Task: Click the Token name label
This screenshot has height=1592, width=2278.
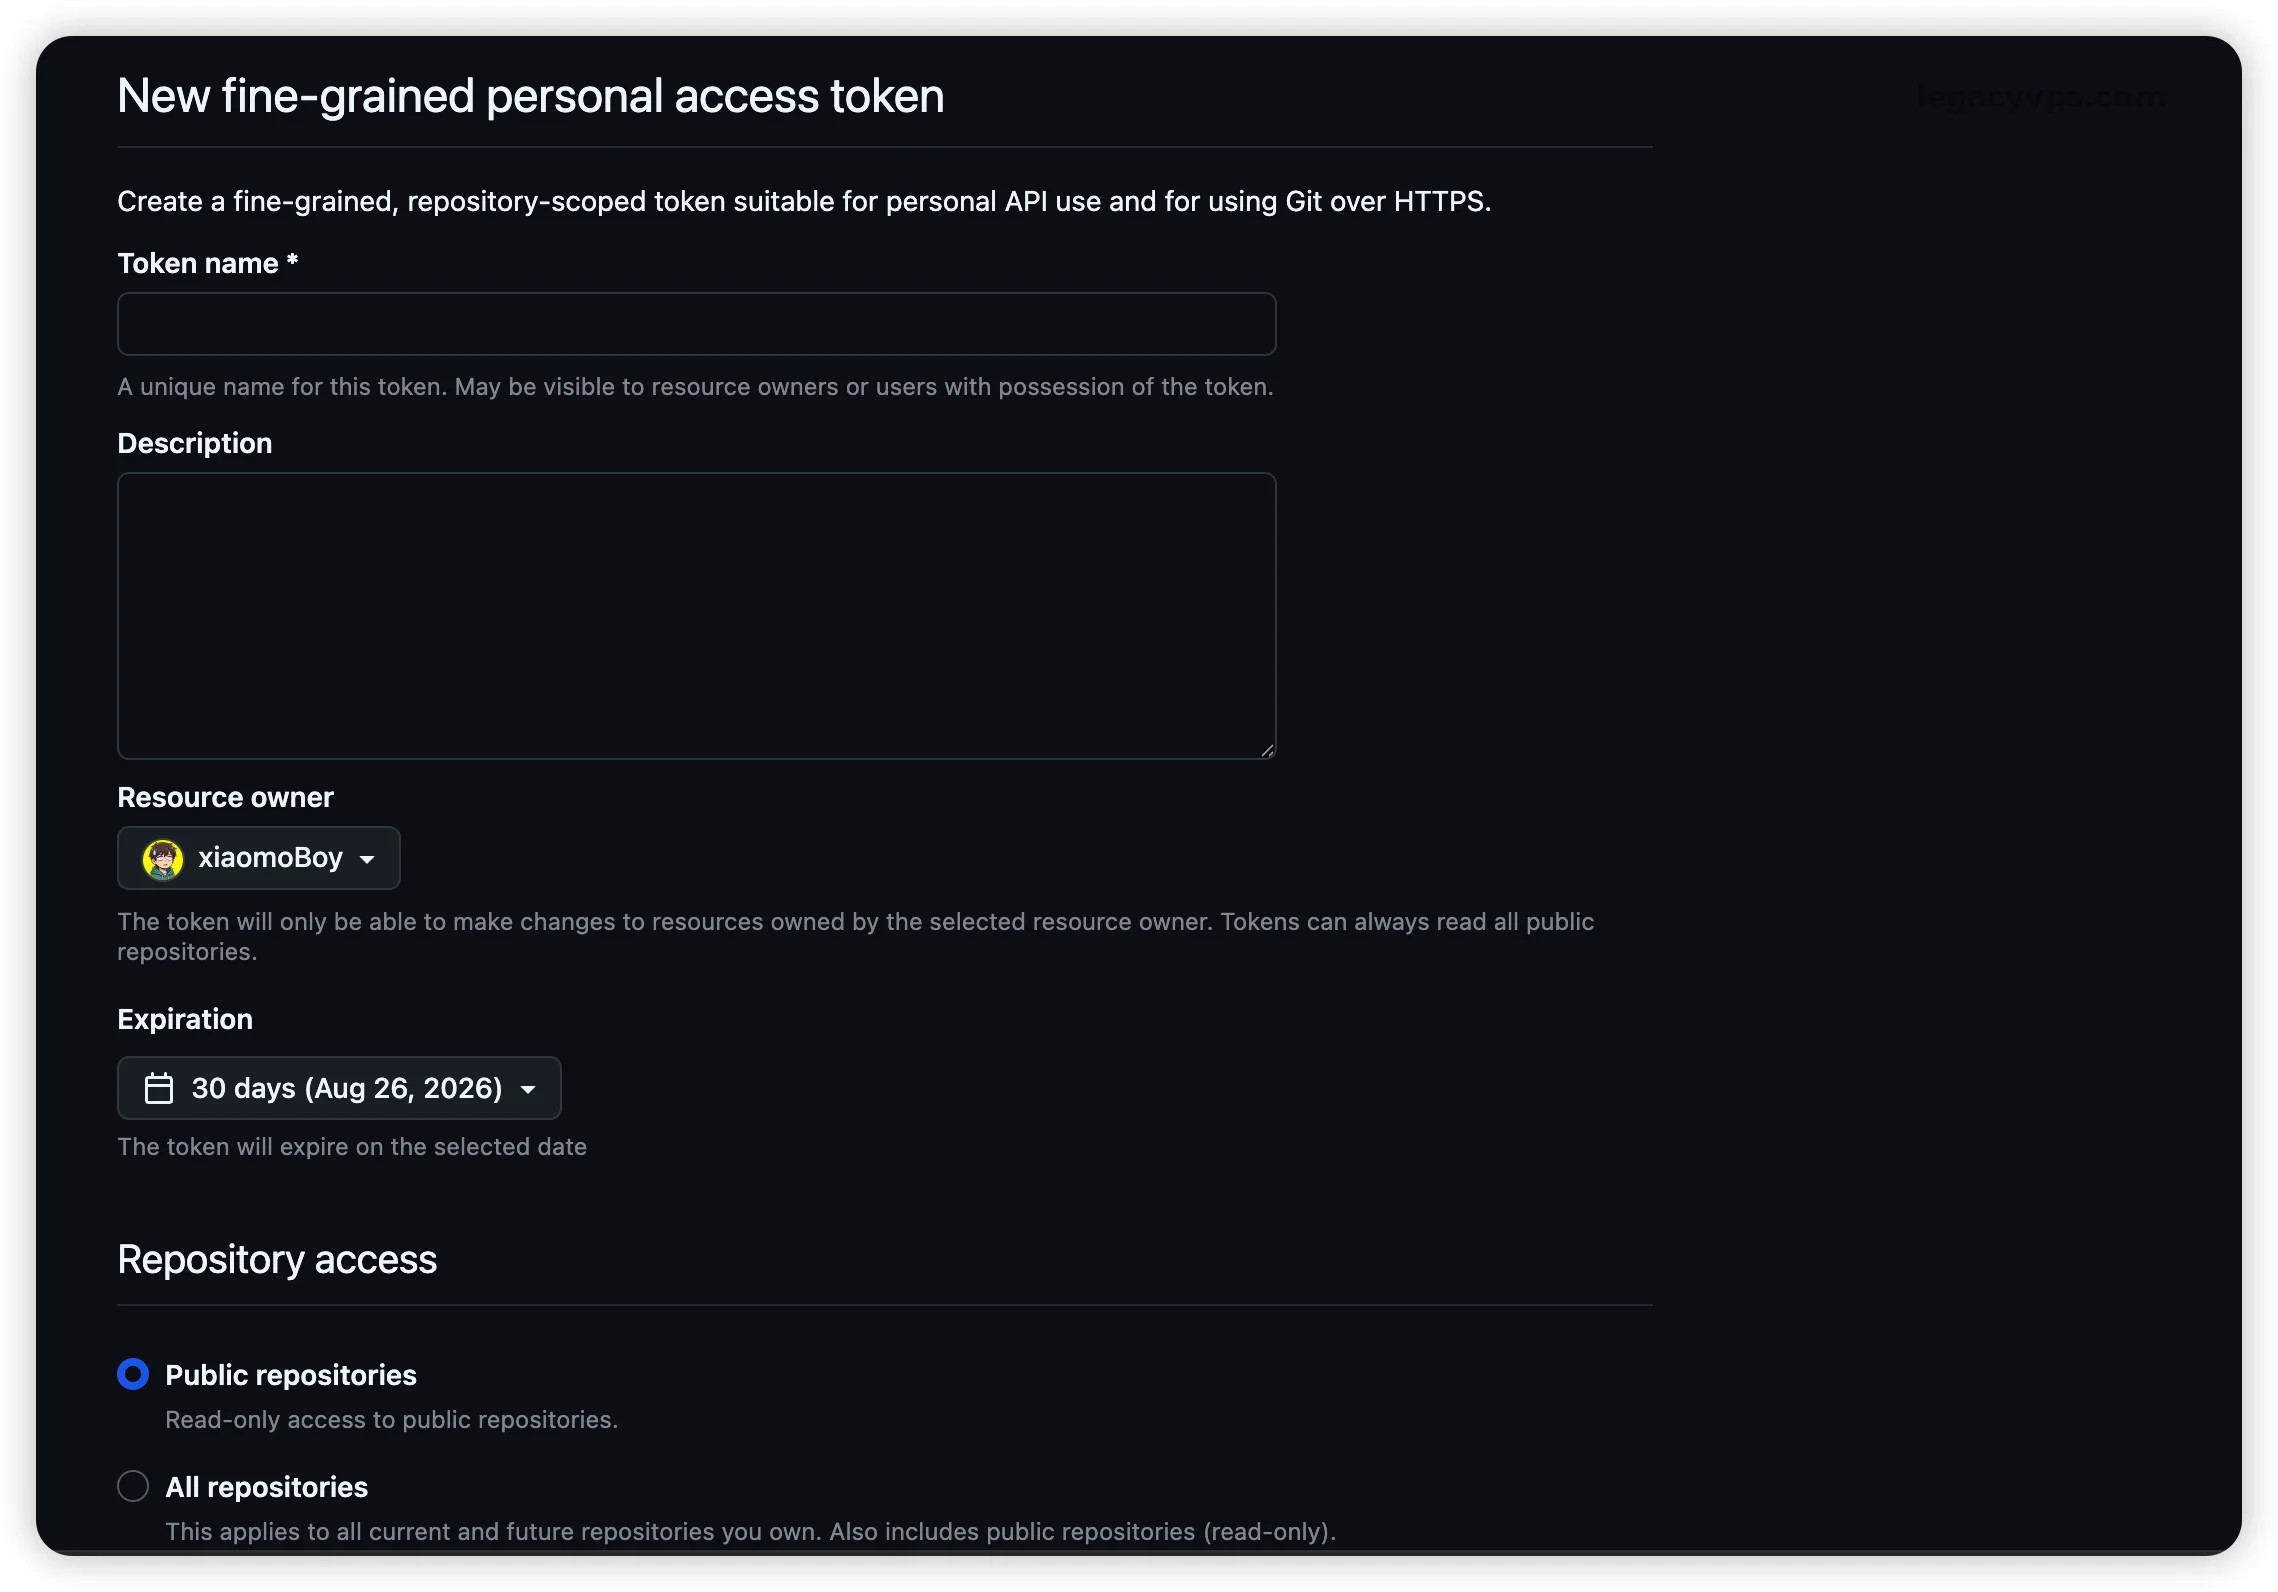Action: tap(208, 263)
